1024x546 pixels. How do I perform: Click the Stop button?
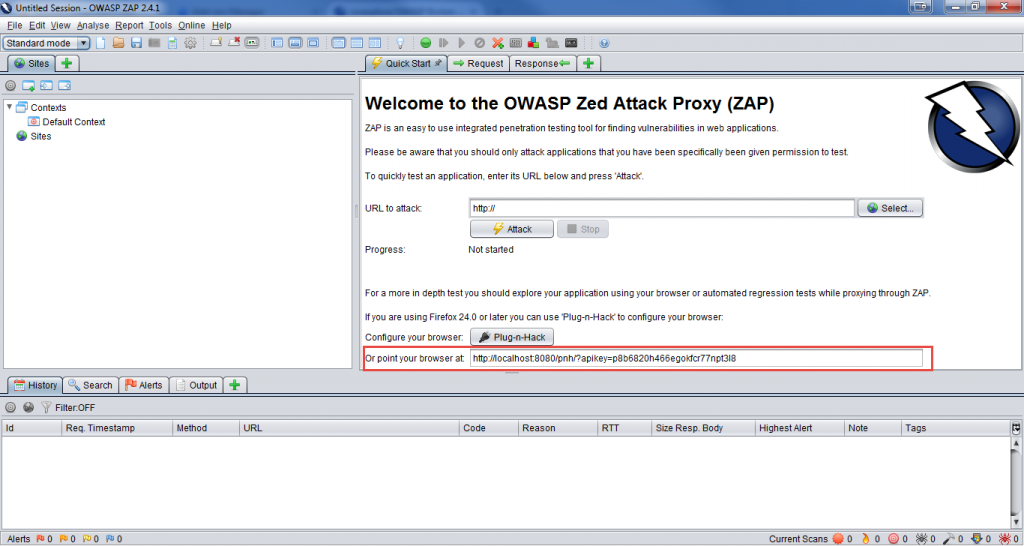tap(583, 229)
